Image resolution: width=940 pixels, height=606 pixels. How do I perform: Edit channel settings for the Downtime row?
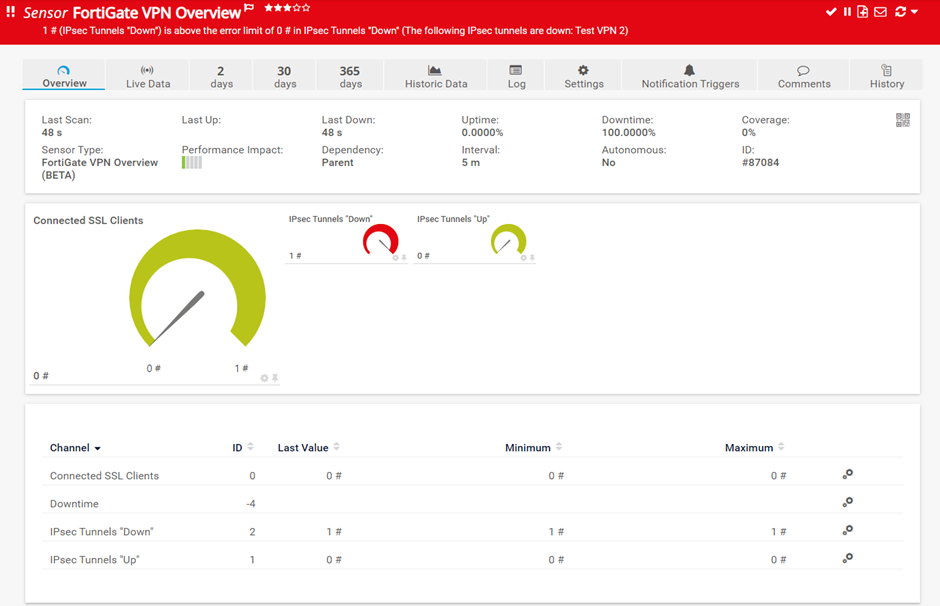(x=847, y=502)
